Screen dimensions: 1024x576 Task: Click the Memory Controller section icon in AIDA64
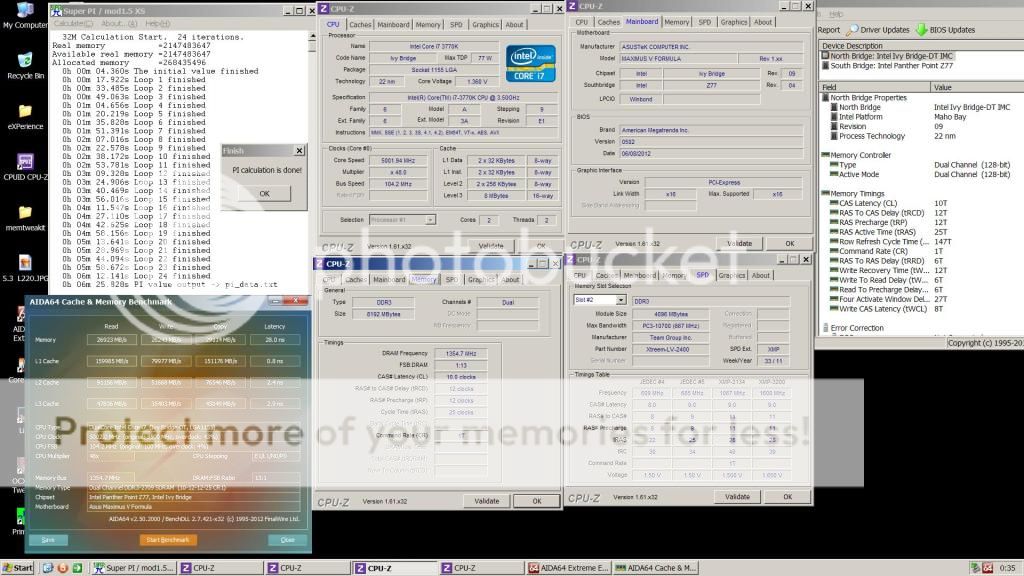tap(825, 155)
